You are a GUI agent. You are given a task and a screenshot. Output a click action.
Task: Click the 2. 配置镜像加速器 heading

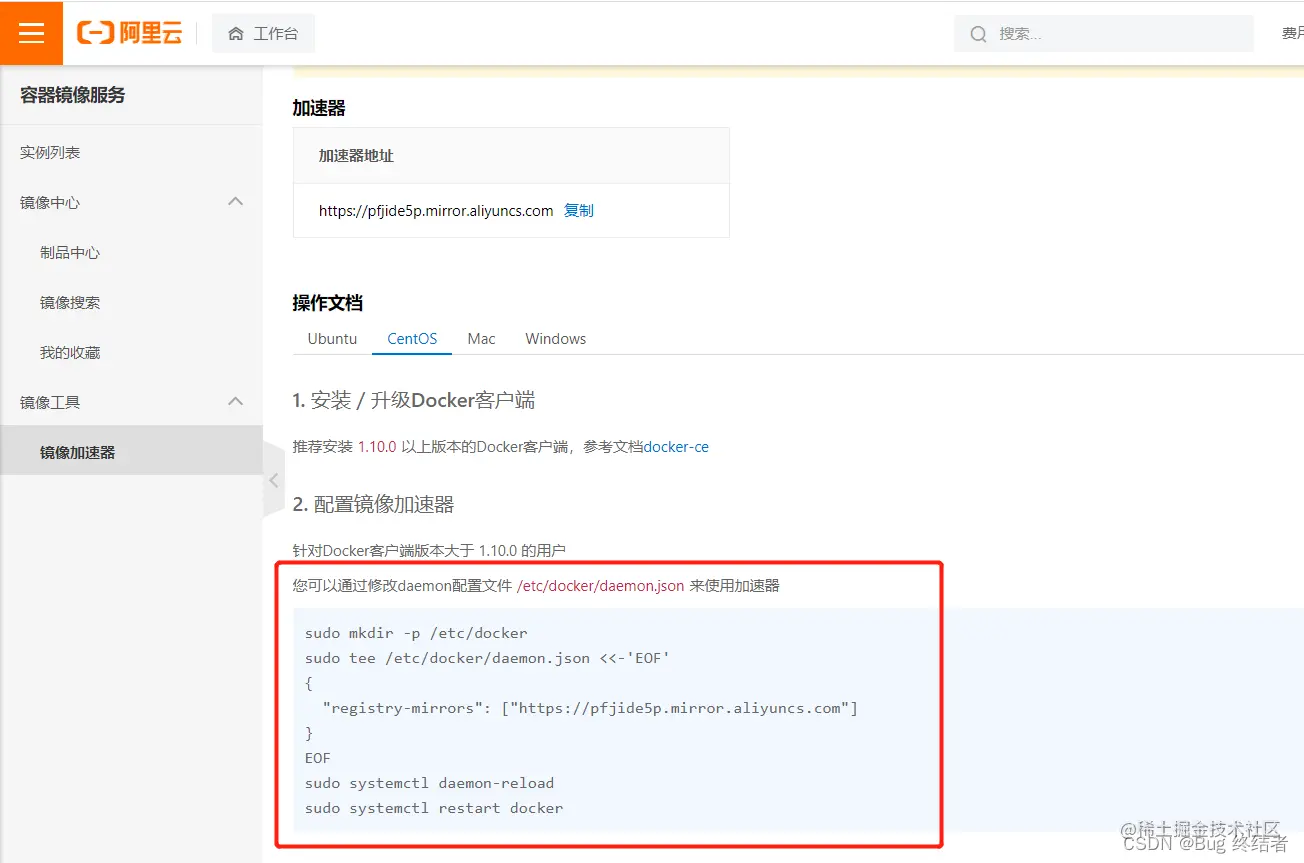[373, 504]
